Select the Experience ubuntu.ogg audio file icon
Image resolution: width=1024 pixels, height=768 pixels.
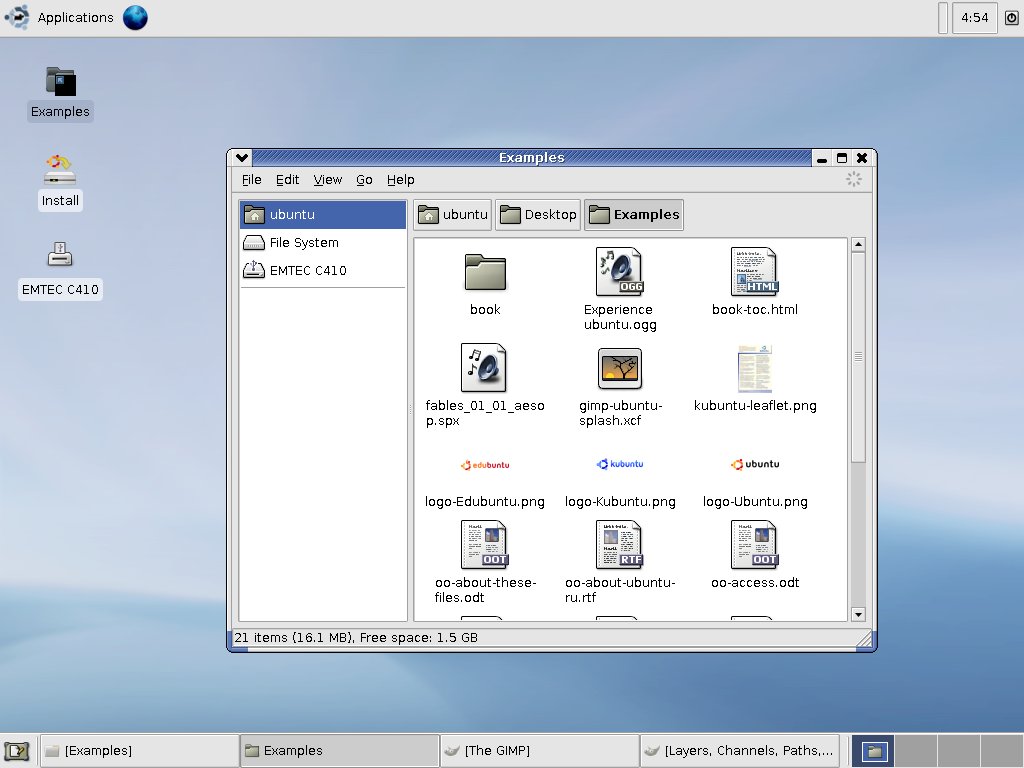click(620, 272)
